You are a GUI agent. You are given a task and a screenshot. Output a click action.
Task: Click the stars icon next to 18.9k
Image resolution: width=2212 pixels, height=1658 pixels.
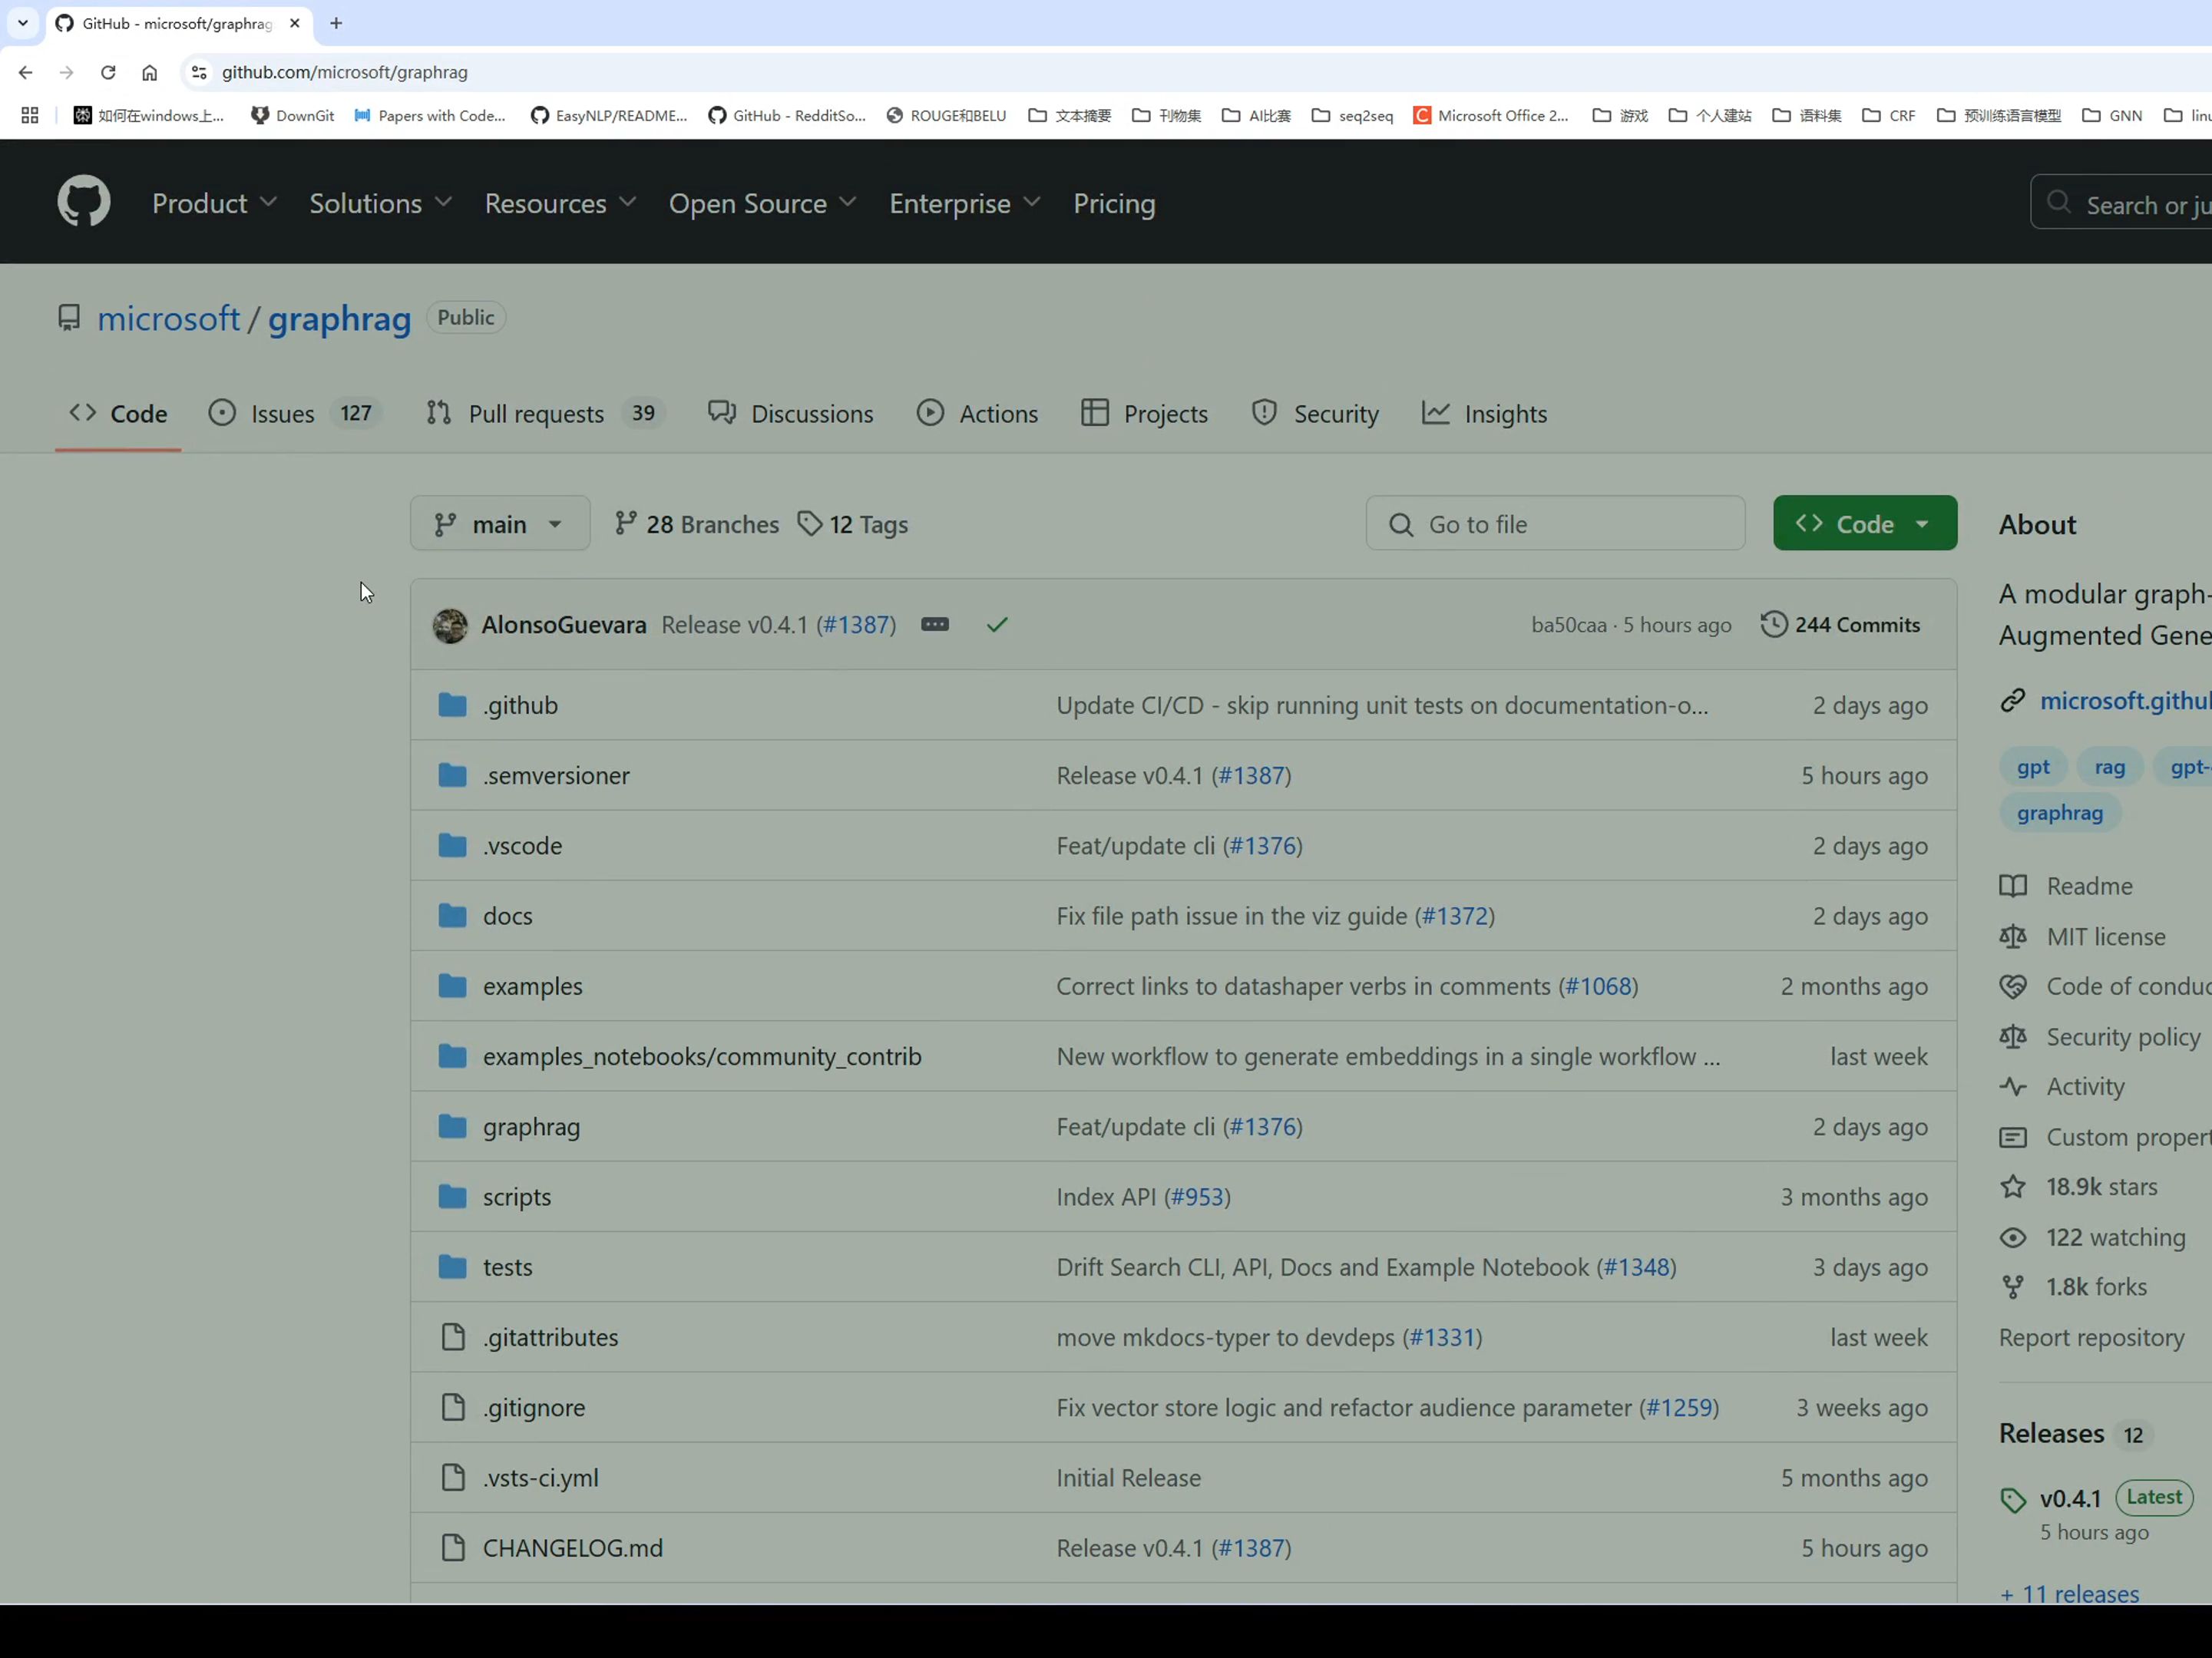(2013, 1187)
